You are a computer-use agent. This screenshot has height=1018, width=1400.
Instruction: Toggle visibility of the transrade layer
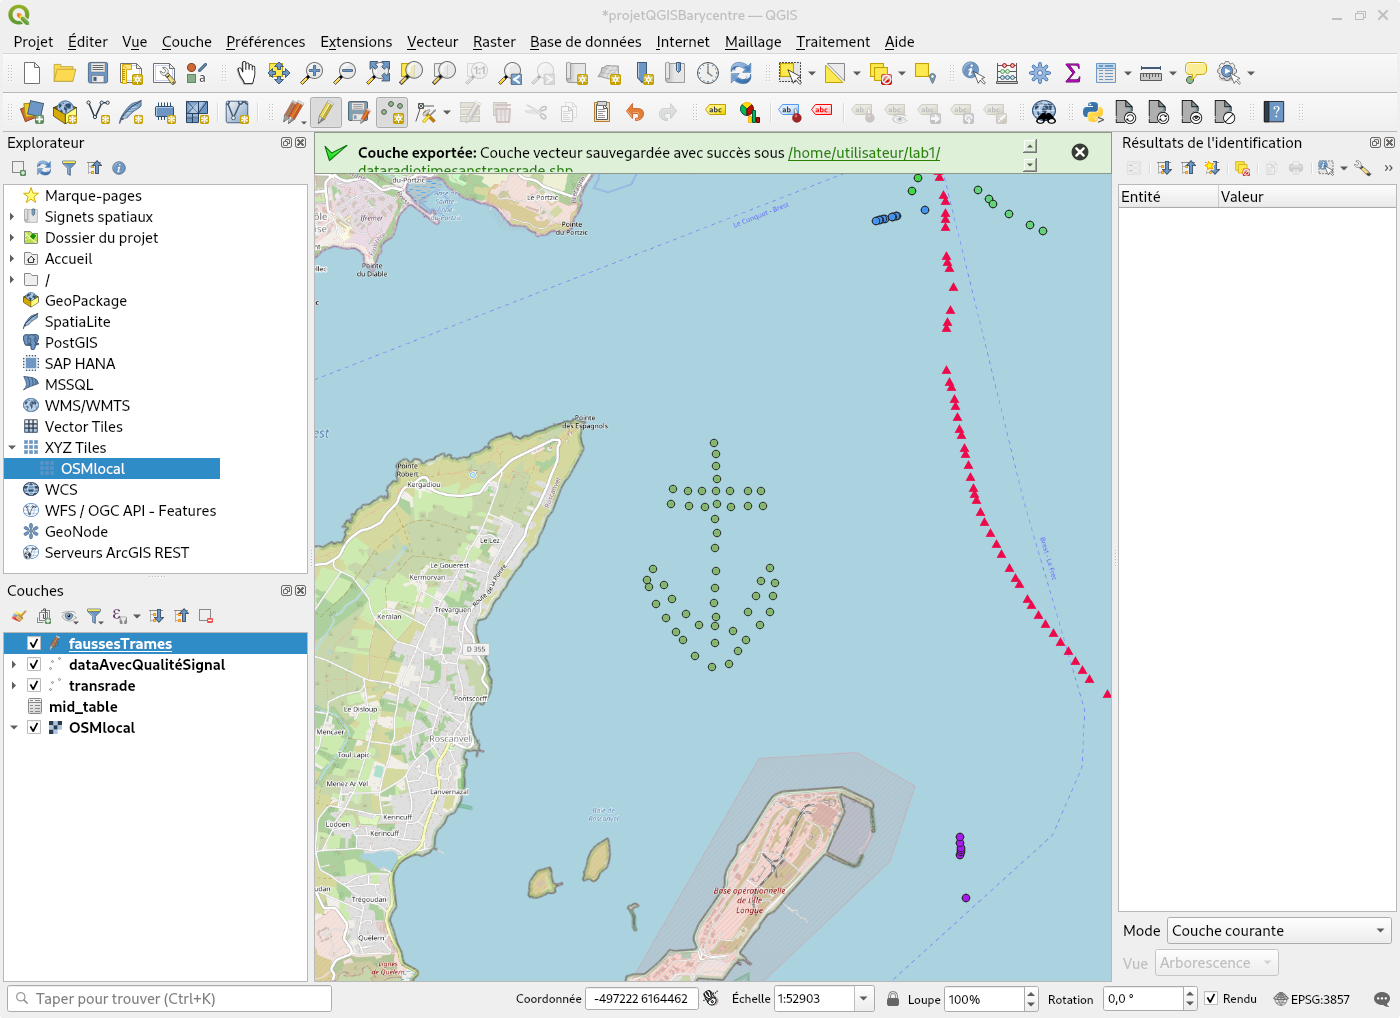click(34, 686)
